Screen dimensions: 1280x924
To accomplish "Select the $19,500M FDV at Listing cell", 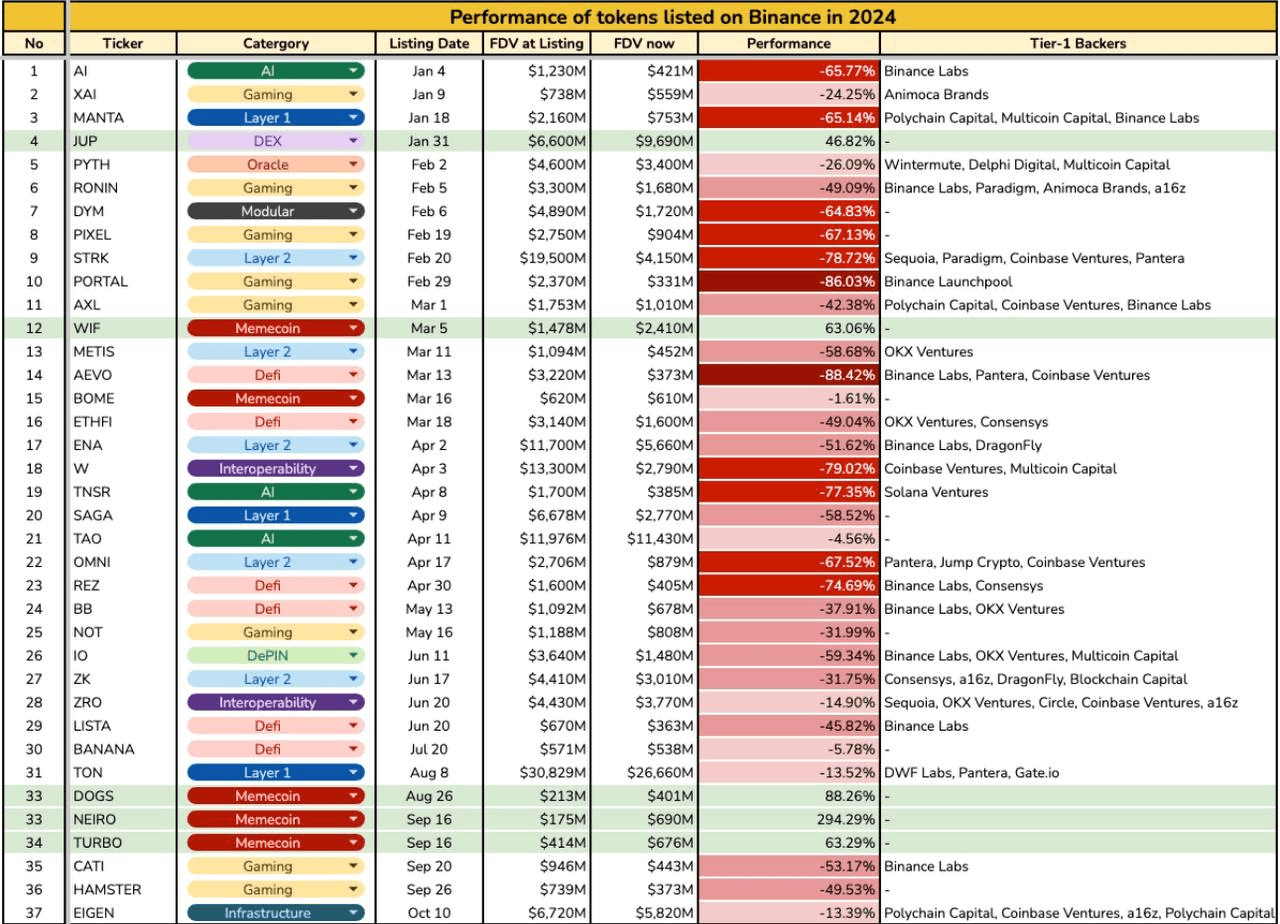I will pyautogui.click(x=536, y=258).
